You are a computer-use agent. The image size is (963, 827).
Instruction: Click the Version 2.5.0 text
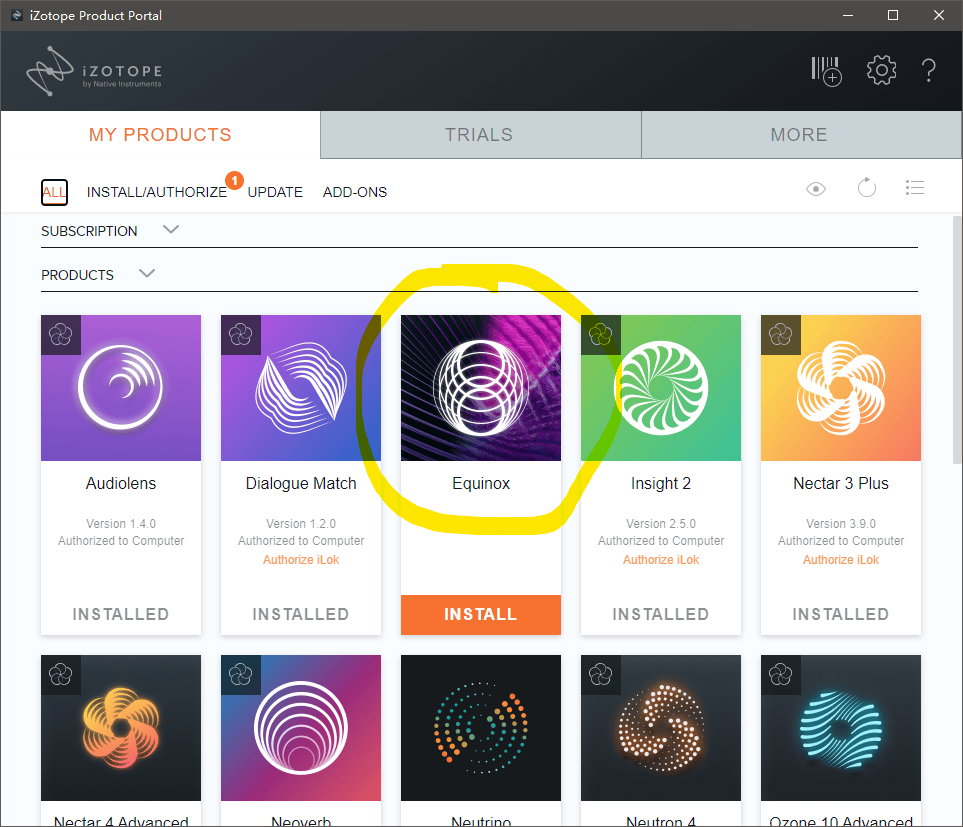point(661,524)
